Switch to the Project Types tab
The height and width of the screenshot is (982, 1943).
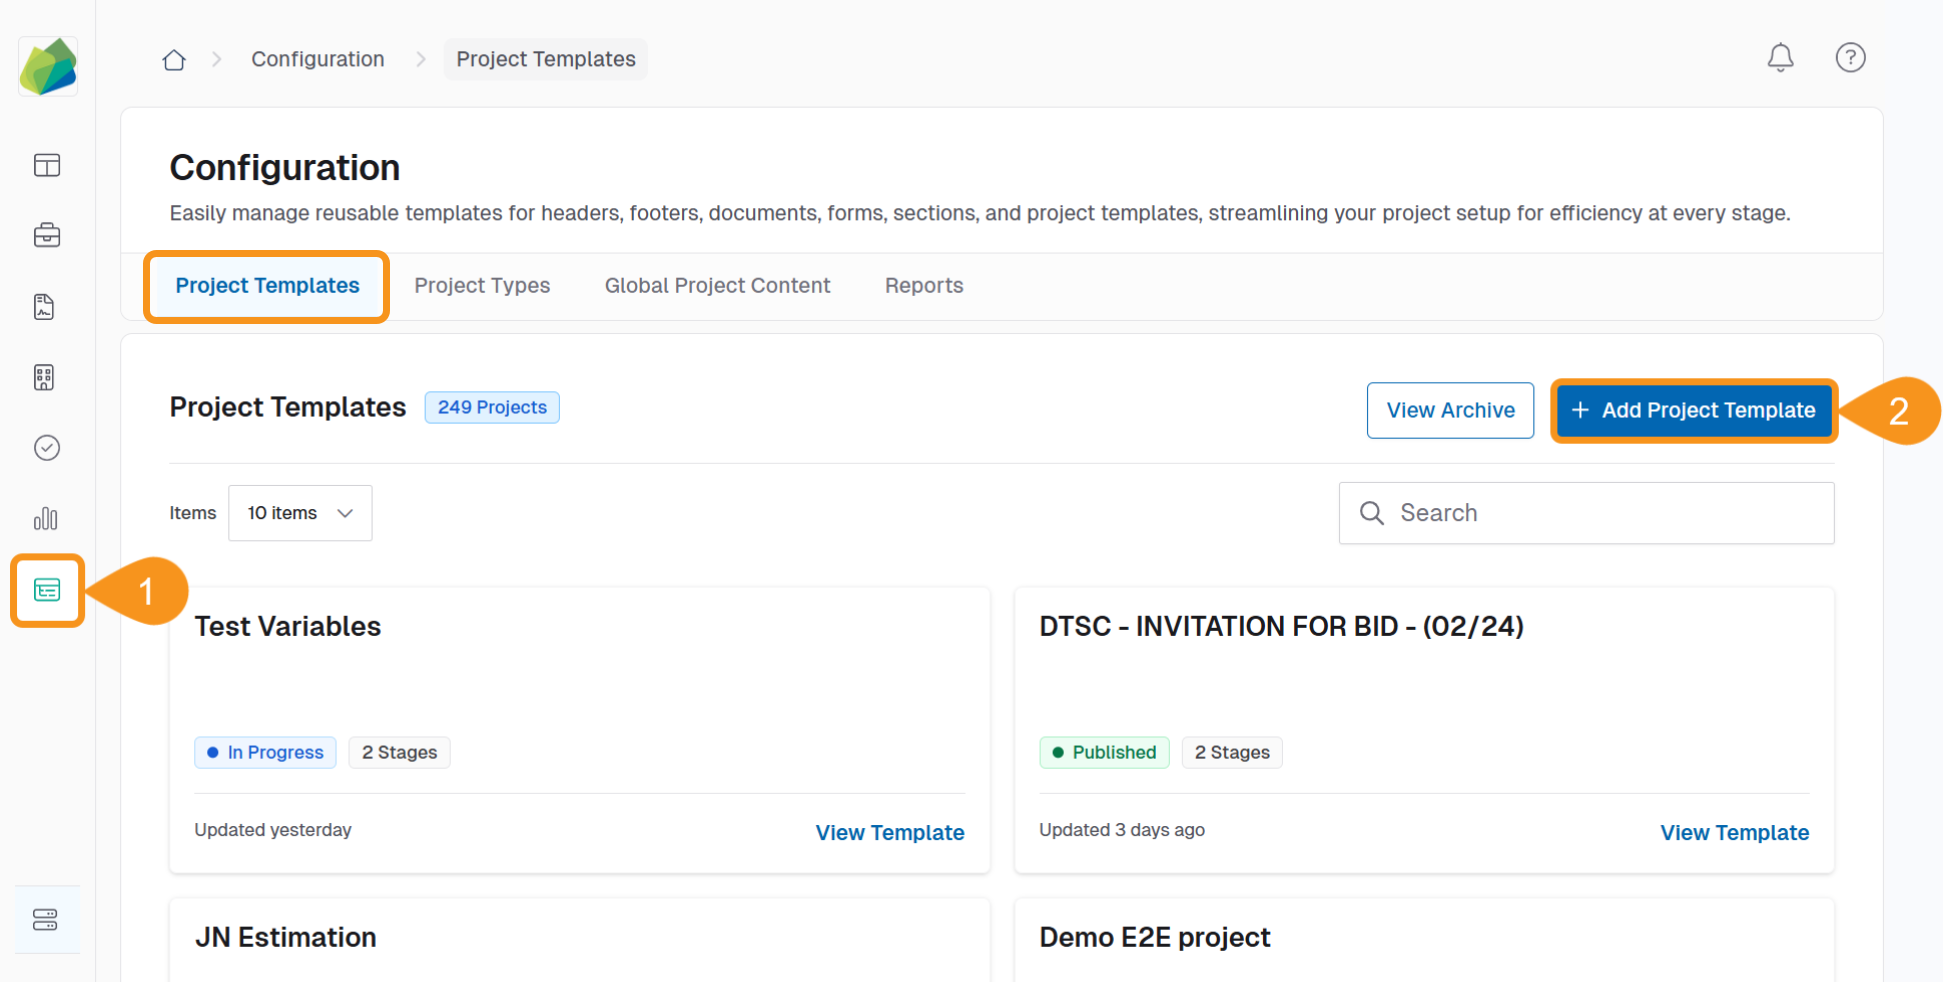482,285
